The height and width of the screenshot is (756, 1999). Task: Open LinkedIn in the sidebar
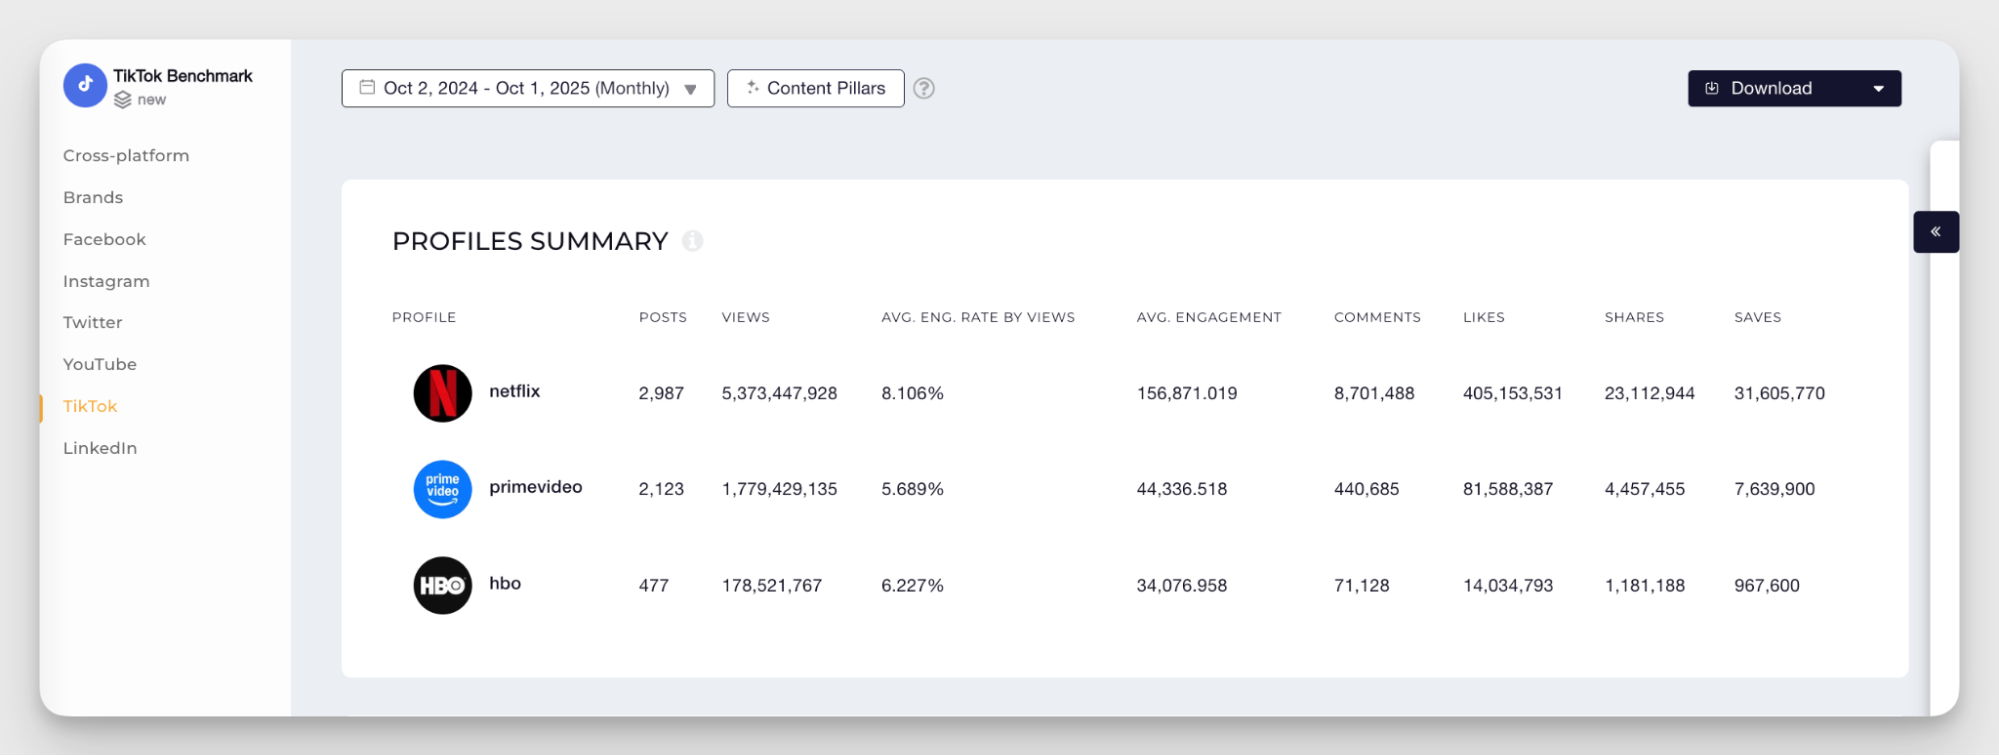coord(100,448)
